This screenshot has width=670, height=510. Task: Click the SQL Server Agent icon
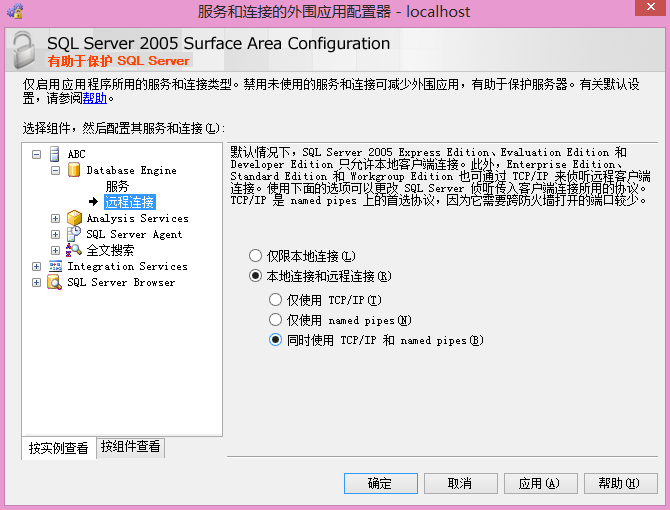click(x=74, y=234)
